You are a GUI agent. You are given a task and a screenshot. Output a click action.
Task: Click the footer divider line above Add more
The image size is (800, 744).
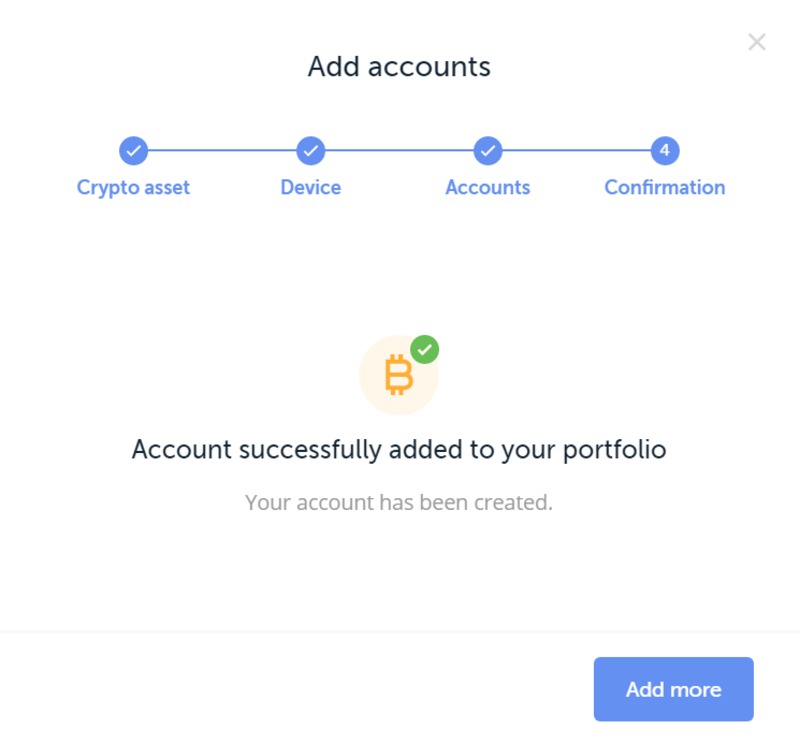coord(399,632)
